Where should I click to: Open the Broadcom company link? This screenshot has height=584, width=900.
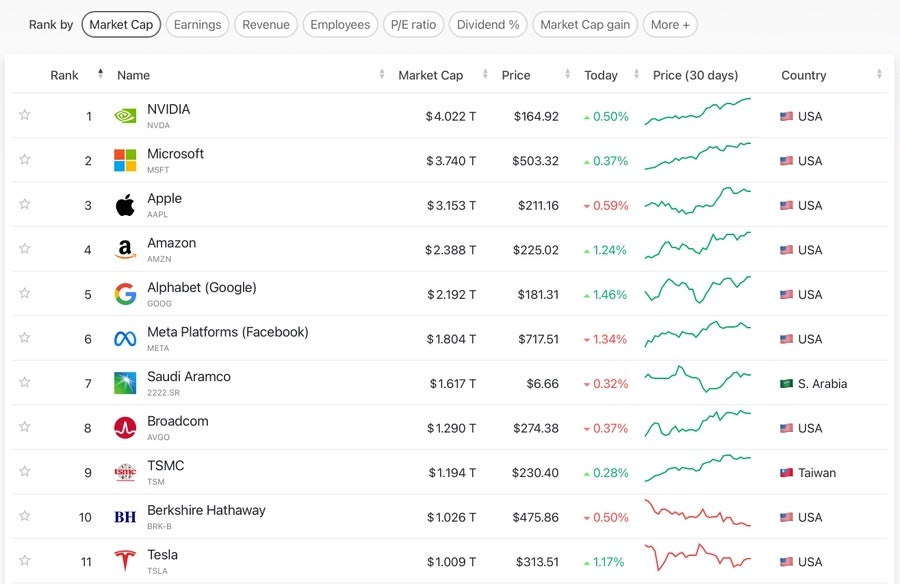(177, 421)
